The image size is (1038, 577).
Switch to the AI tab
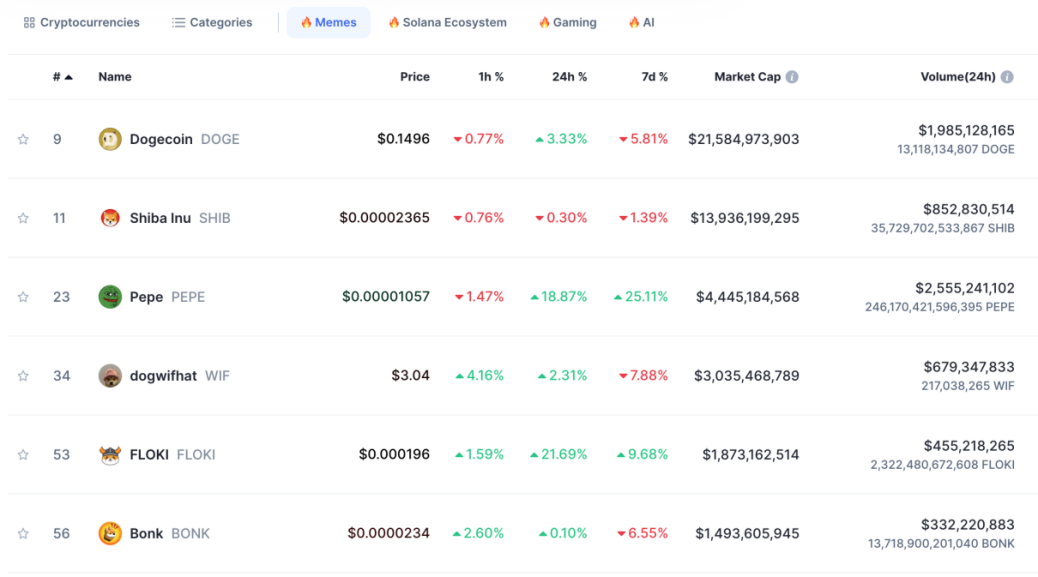point(641,22)
